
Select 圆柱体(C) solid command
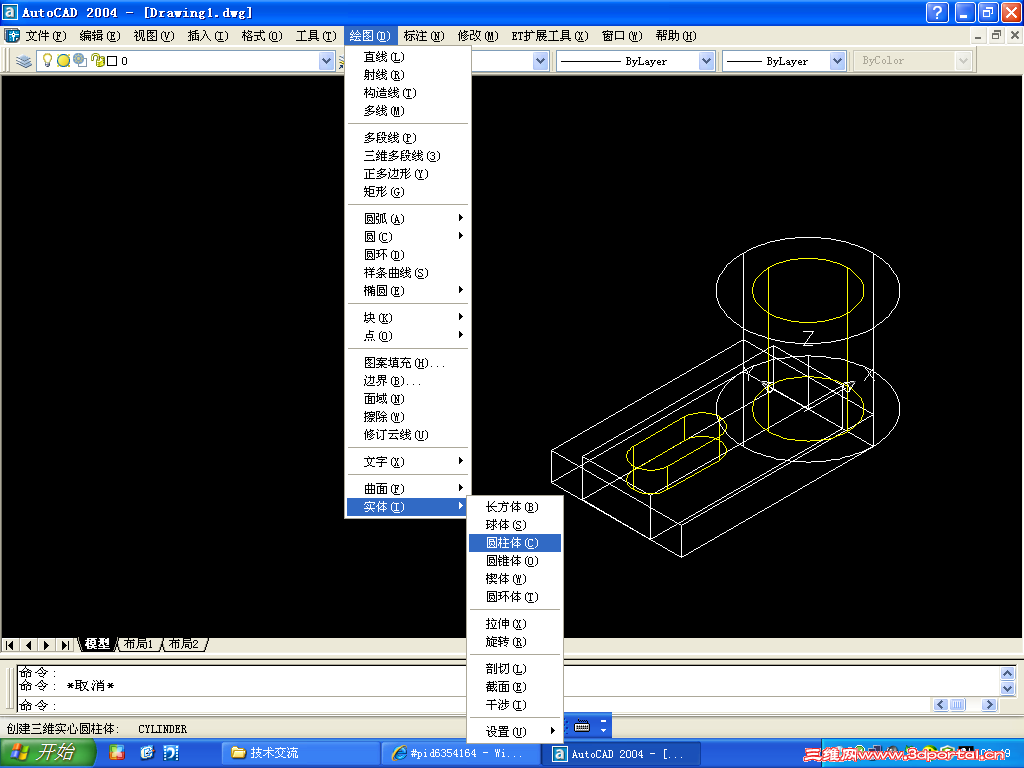click(515, 543)
